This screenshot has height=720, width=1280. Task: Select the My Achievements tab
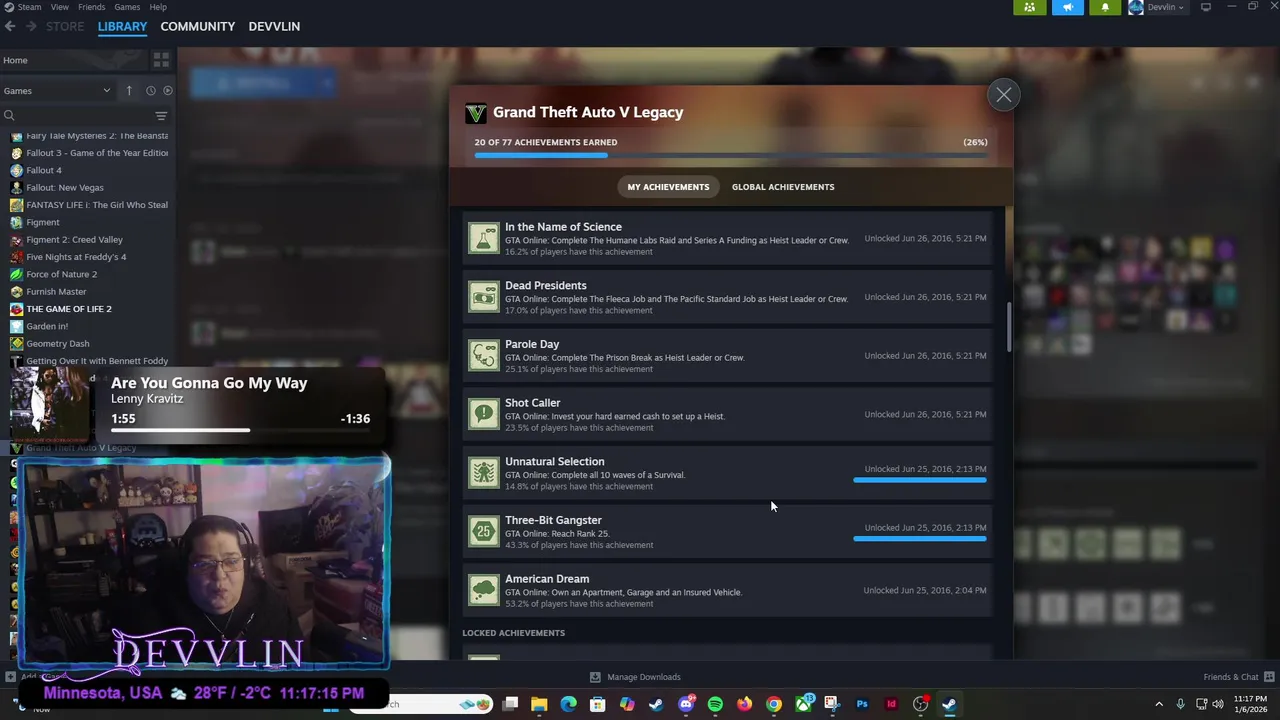668,187
